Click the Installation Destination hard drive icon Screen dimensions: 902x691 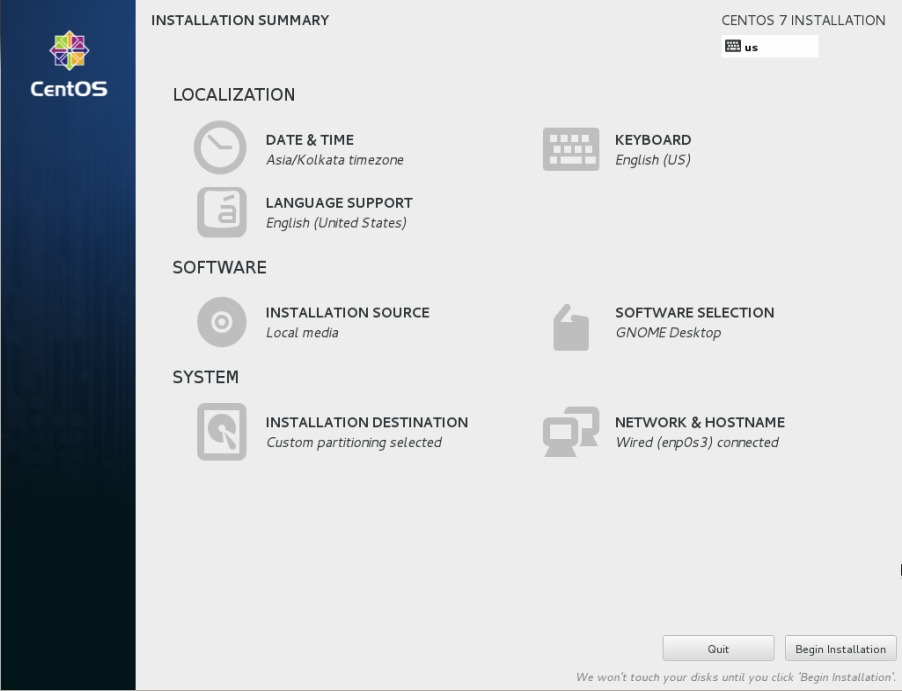(221, 432)
